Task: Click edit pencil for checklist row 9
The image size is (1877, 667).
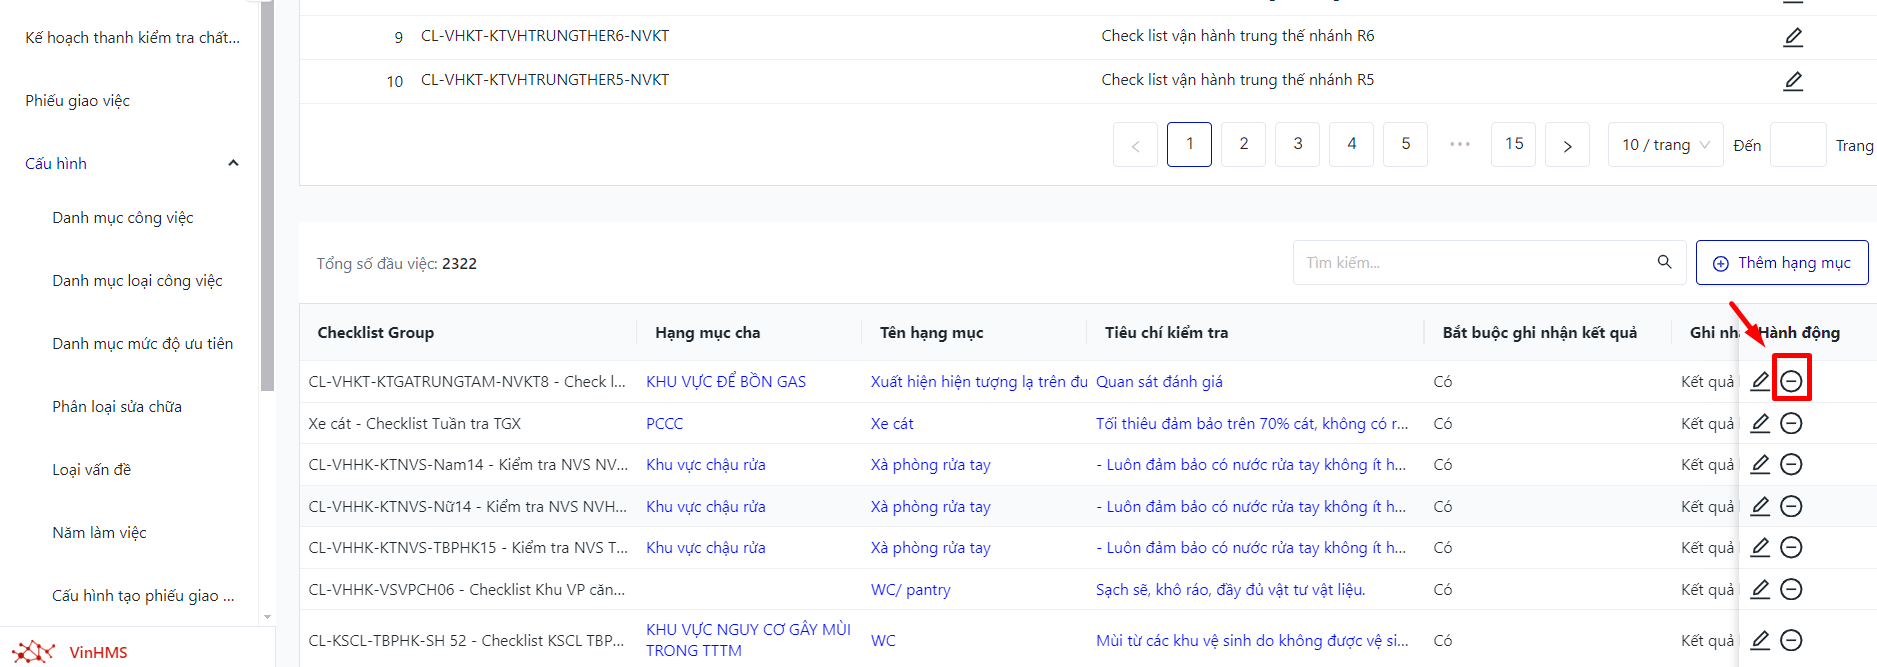Action: pos(1793,37)
